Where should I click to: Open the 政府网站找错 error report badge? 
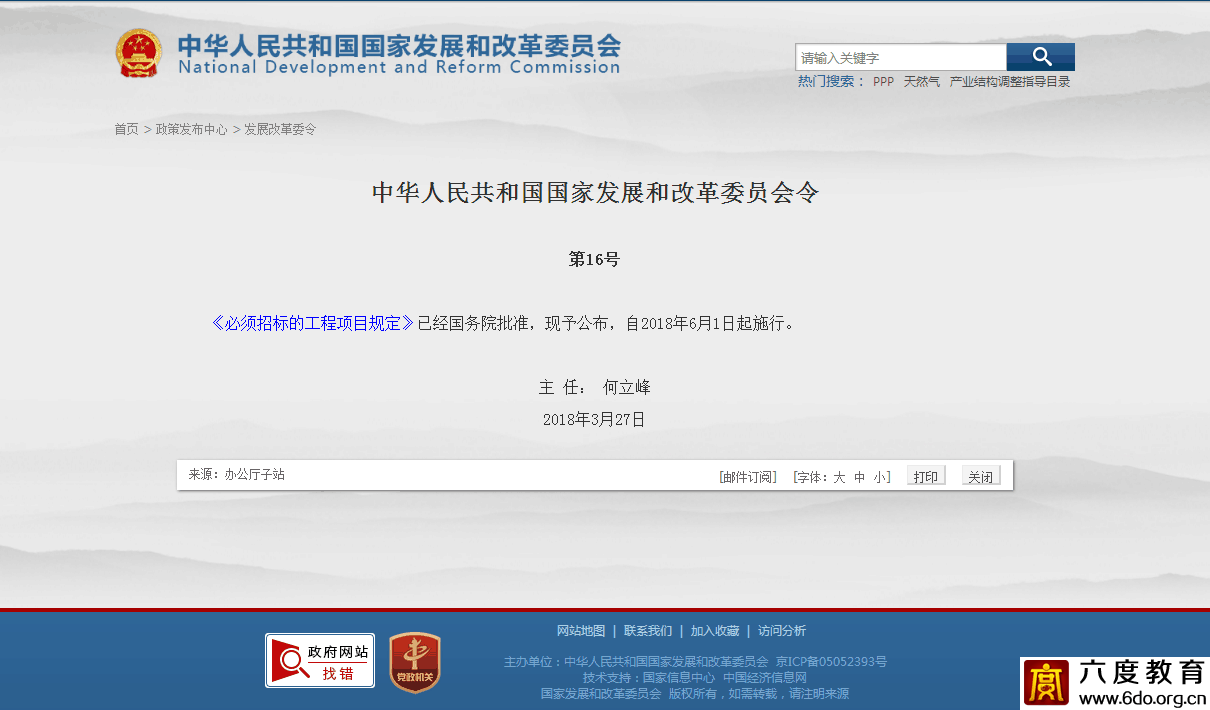[x=320, y=660]
